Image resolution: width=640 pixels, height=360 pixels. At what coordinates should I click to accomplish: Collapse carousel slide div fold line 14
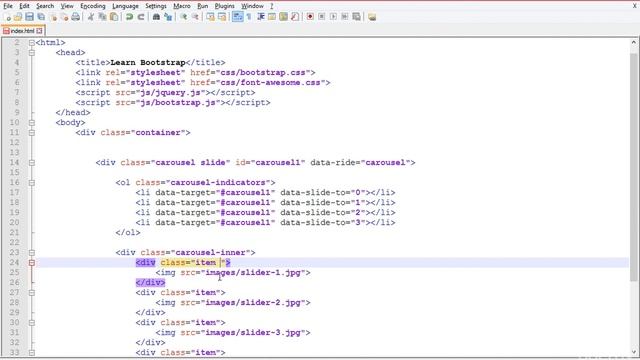pyautogui.click(x=31, y=162)
